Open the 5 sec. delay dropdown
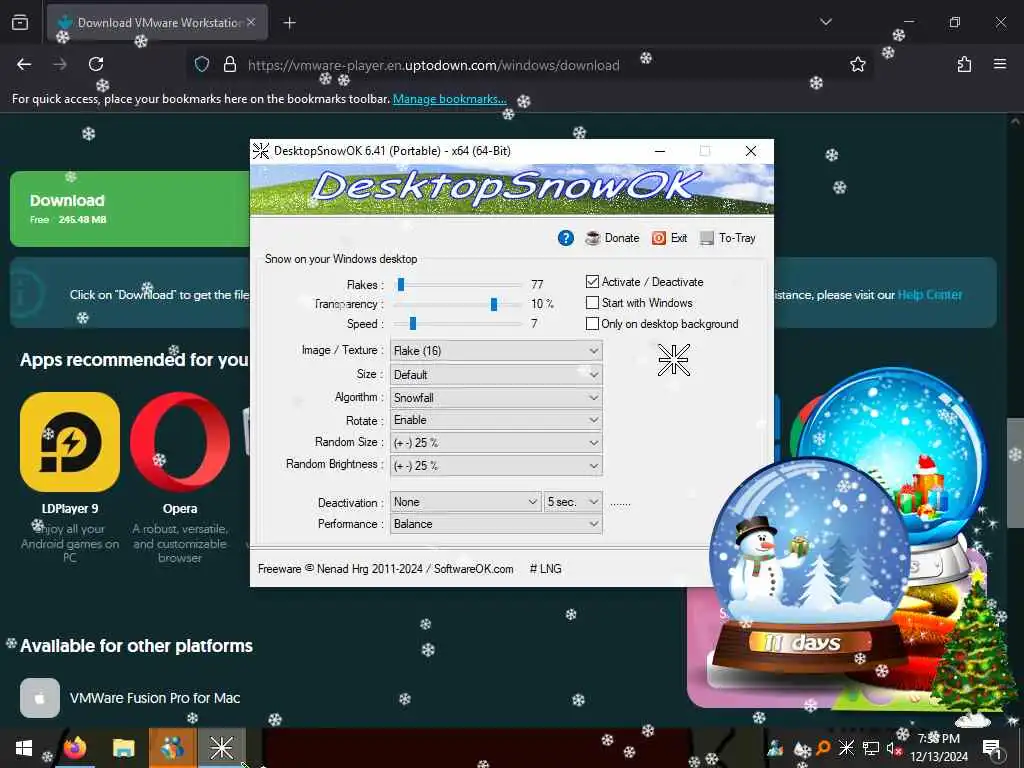Viewport: 1024px width, 768px height. click(573, 502)
